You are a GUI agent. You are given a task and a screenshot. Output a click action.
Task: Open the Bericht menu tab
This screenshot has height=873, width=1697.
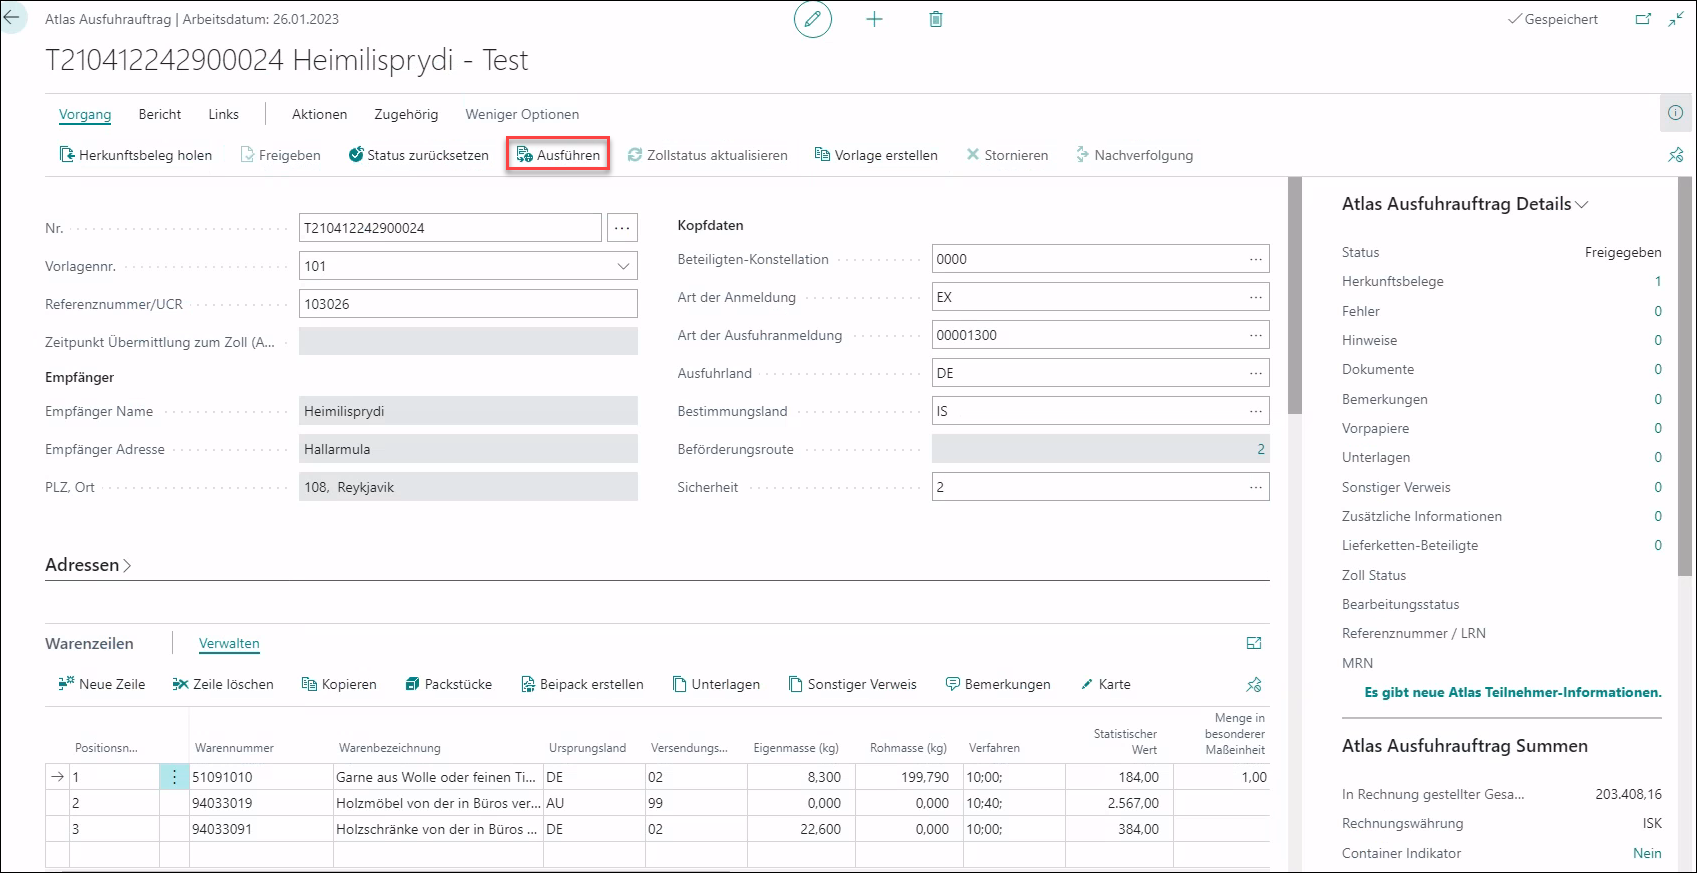coord(160,114)
